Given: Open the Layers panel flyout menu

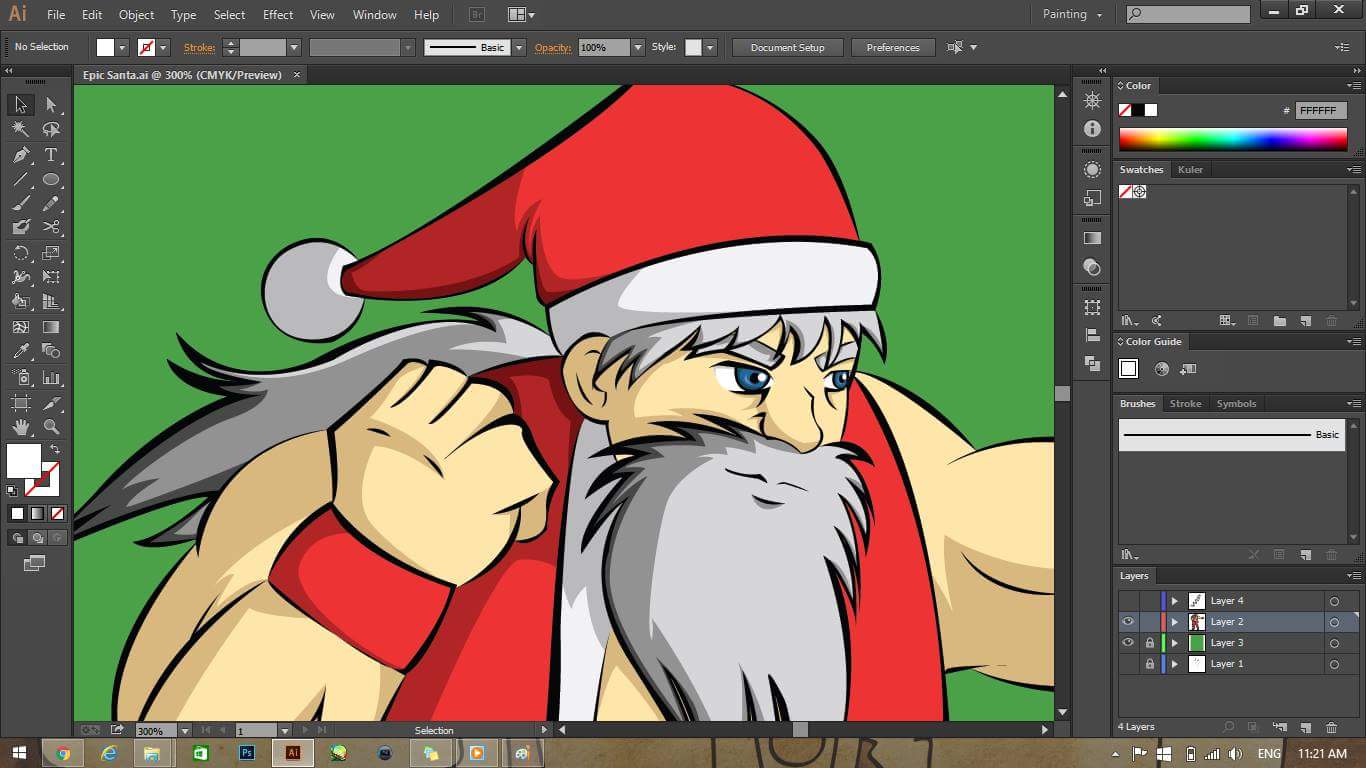Looking at the screenshot, I should 1352,576.
